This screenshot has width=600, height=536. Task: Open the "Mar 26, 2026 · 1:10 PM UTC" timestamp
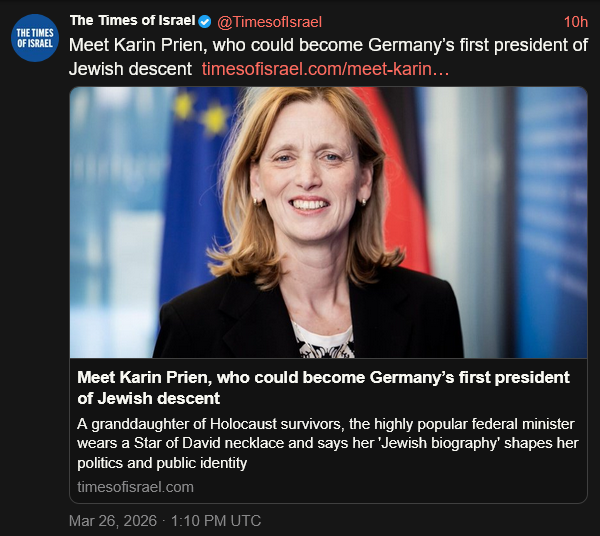pyautogui.click(x=164, y=520)
